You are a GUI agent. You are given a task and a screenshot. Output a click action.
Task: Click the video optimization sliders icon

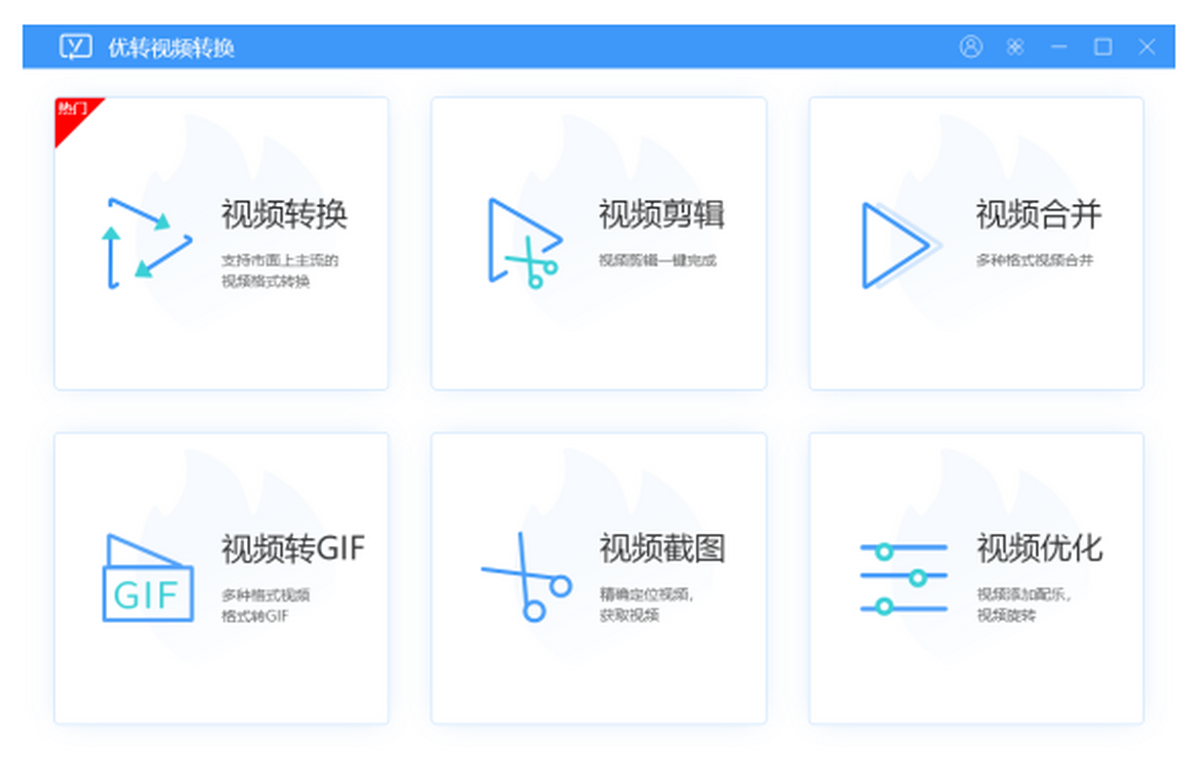click(903, 579)
